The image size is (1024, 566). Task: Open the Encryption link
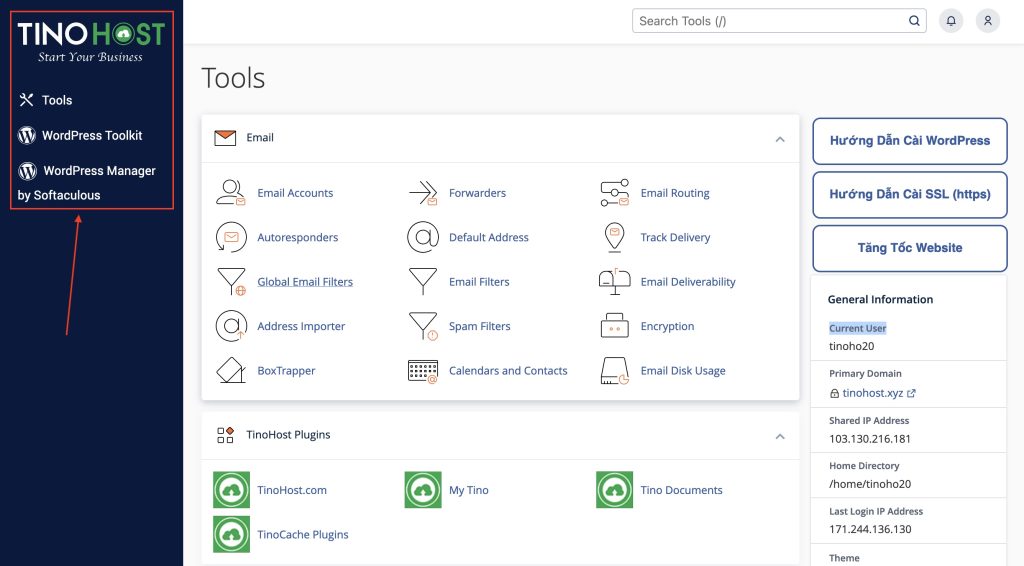(x=667, y=326)
